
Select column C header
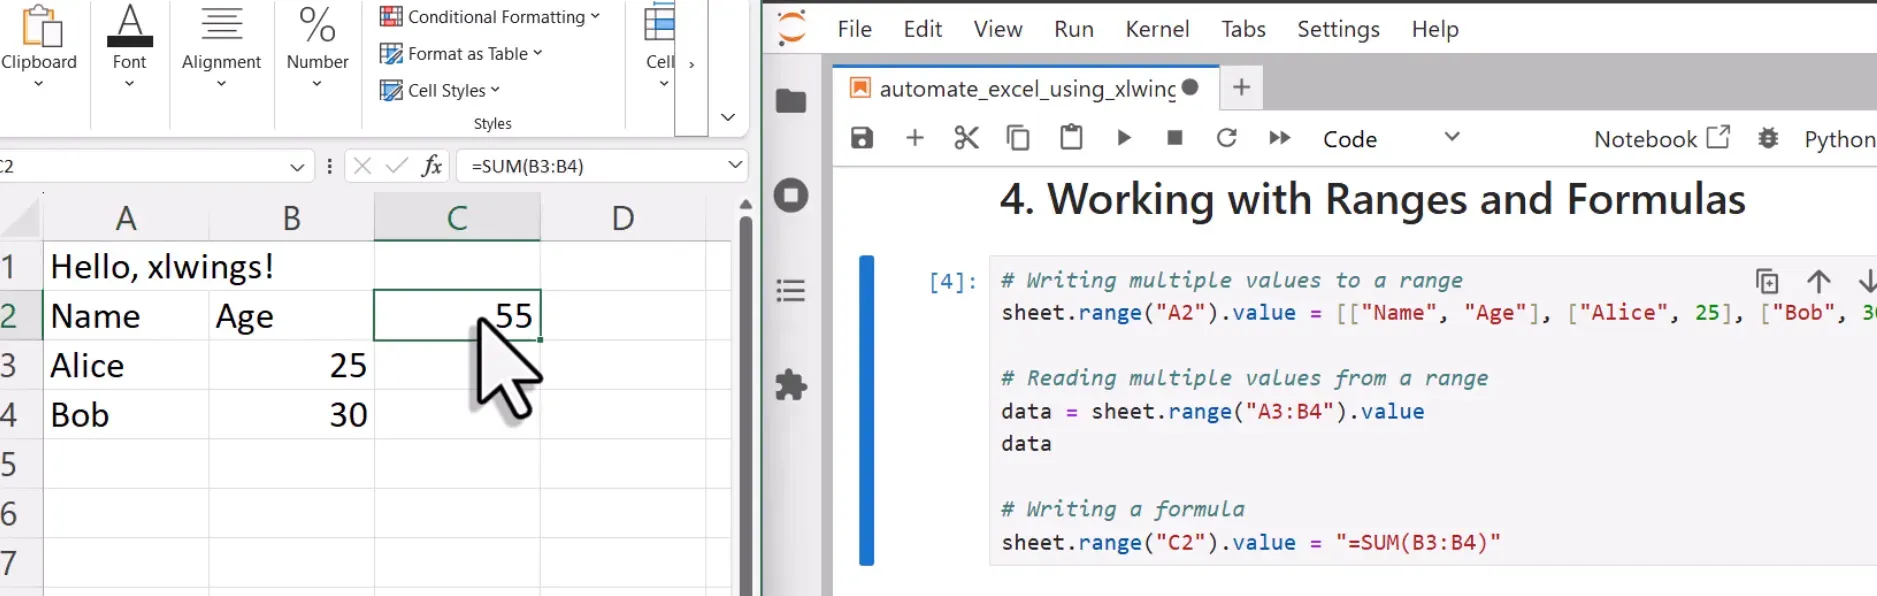(x=457, y=217)
